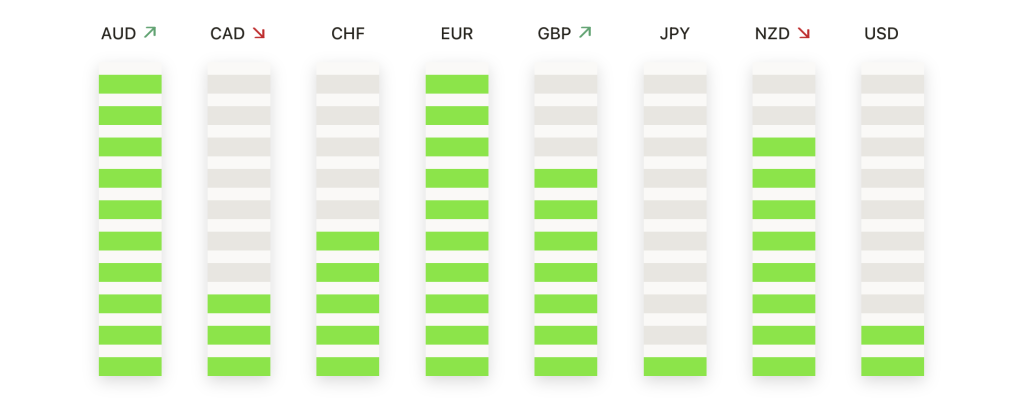Click the red down arrow beside CAD
1024x410 pixels.
(259, 33)
